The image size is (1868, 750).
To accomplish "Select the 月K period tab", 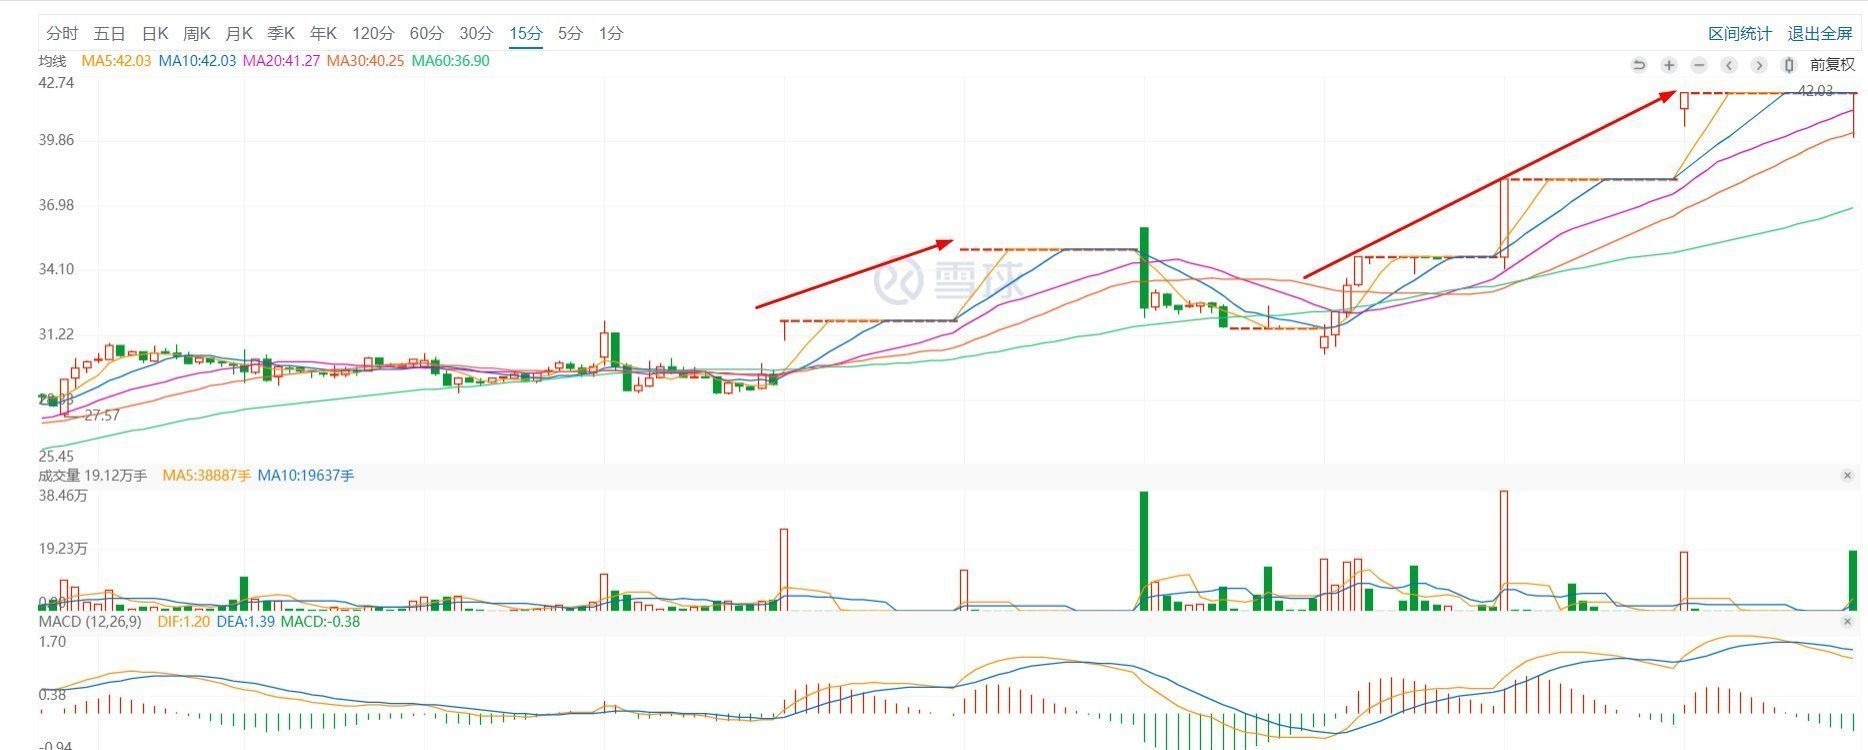I will (239, 33).
